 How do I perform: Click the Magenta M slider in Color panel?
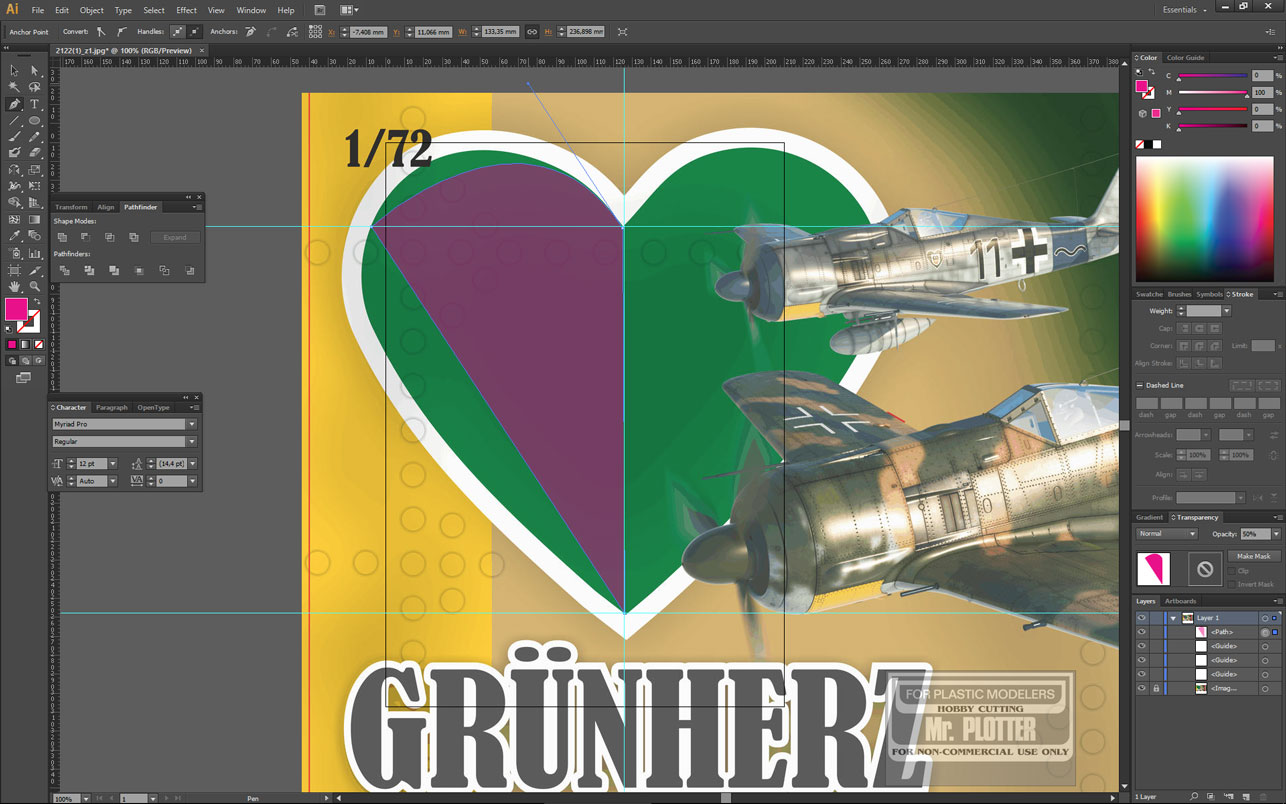pyautogui.click(x=1213, y=92)
